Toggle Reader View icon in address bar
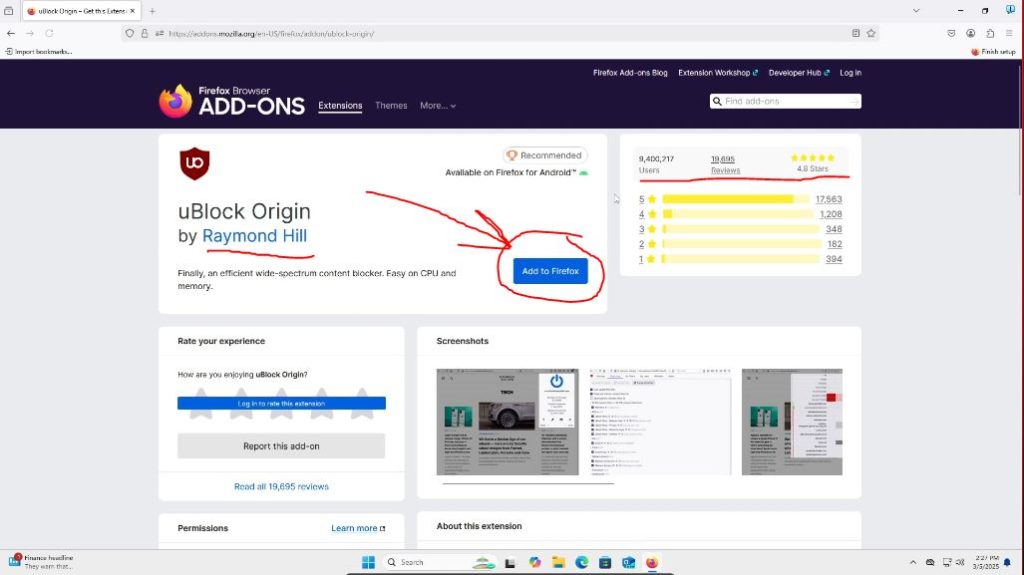This screenshot has height=575, width=1024. (x=856, y=33)
